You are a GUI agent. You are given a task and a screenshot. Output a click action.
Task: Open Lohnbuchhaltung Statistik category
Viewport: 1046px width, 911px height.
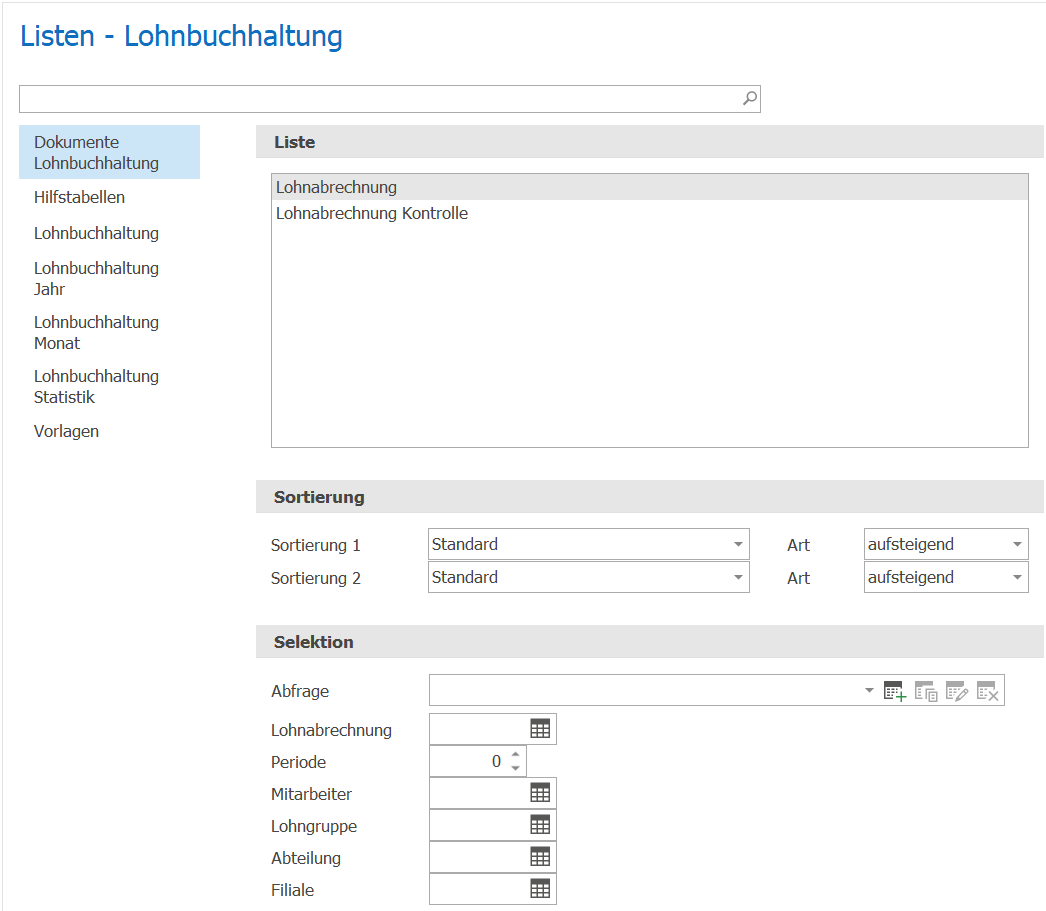tap(96, 387)
